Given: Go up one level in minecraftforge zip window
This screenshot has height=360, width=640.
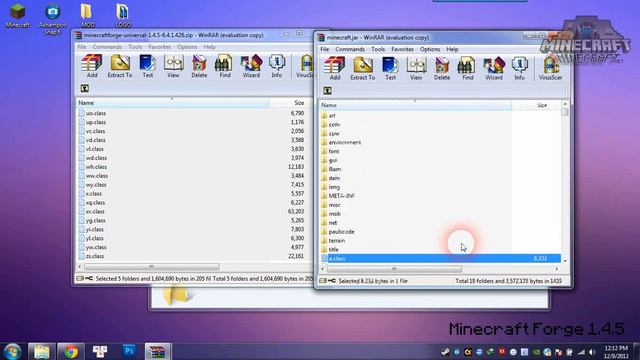Looking at the screenshot, I should coord(84,88).
